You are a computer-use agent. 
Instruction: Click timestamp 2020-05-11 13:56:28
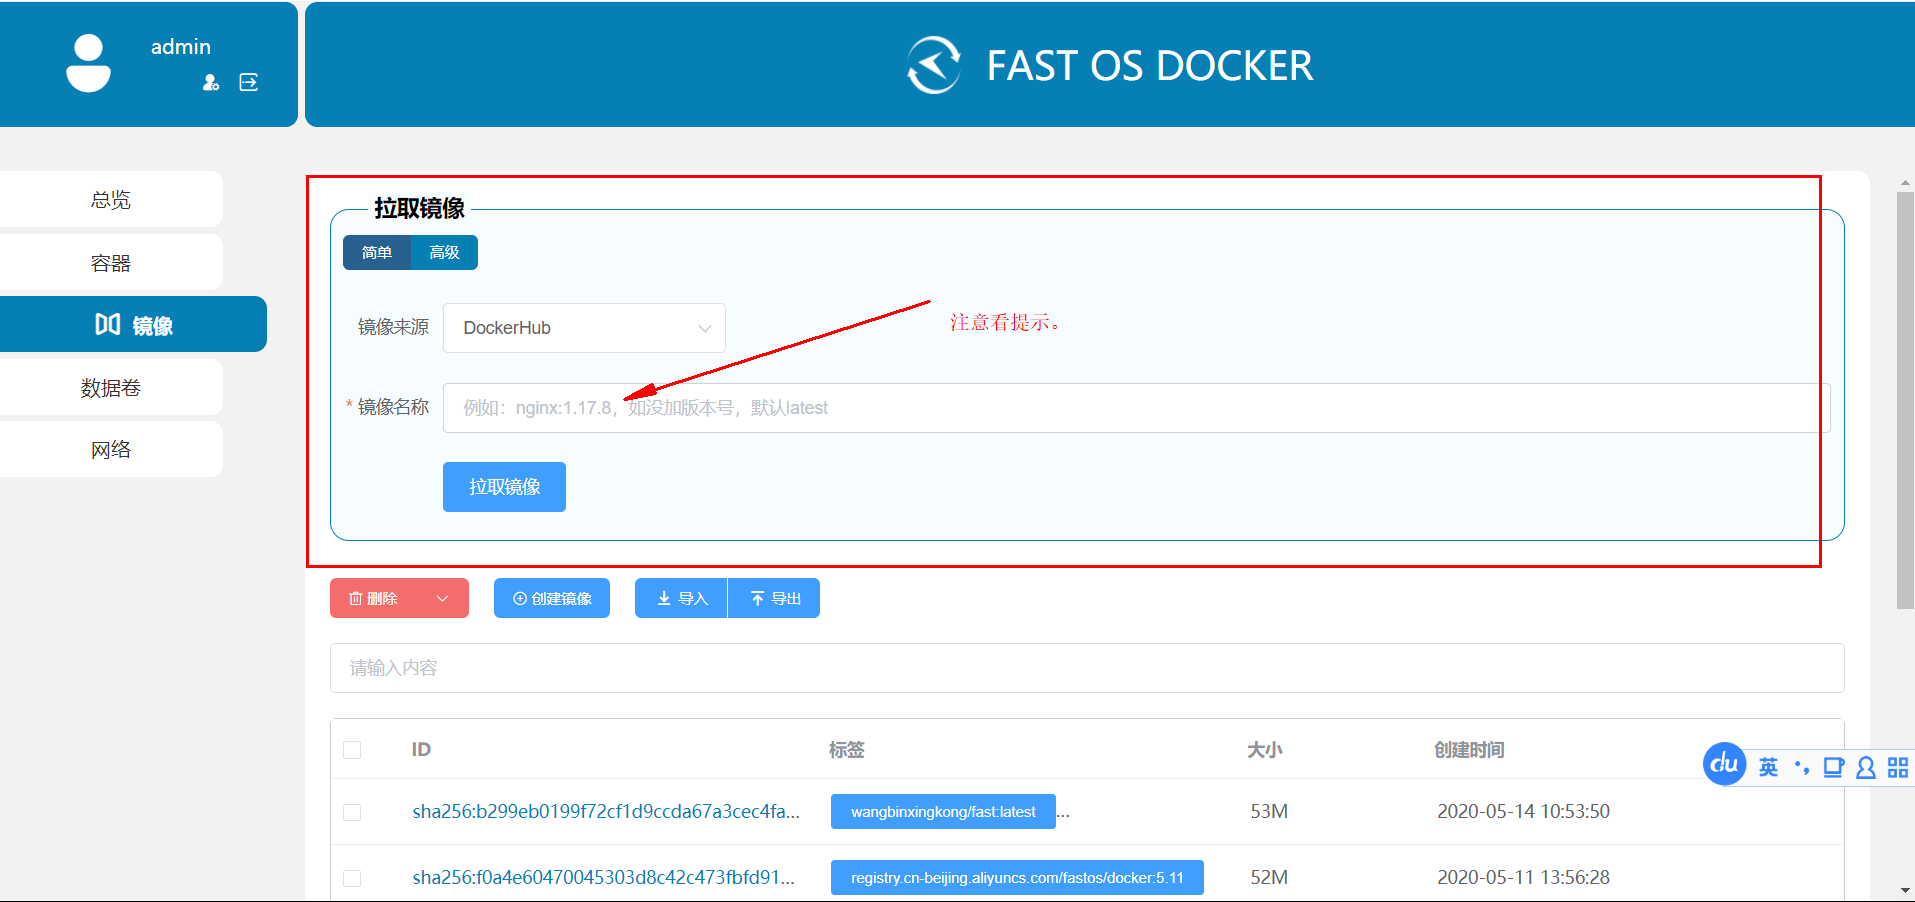(x=1523, y=877)
